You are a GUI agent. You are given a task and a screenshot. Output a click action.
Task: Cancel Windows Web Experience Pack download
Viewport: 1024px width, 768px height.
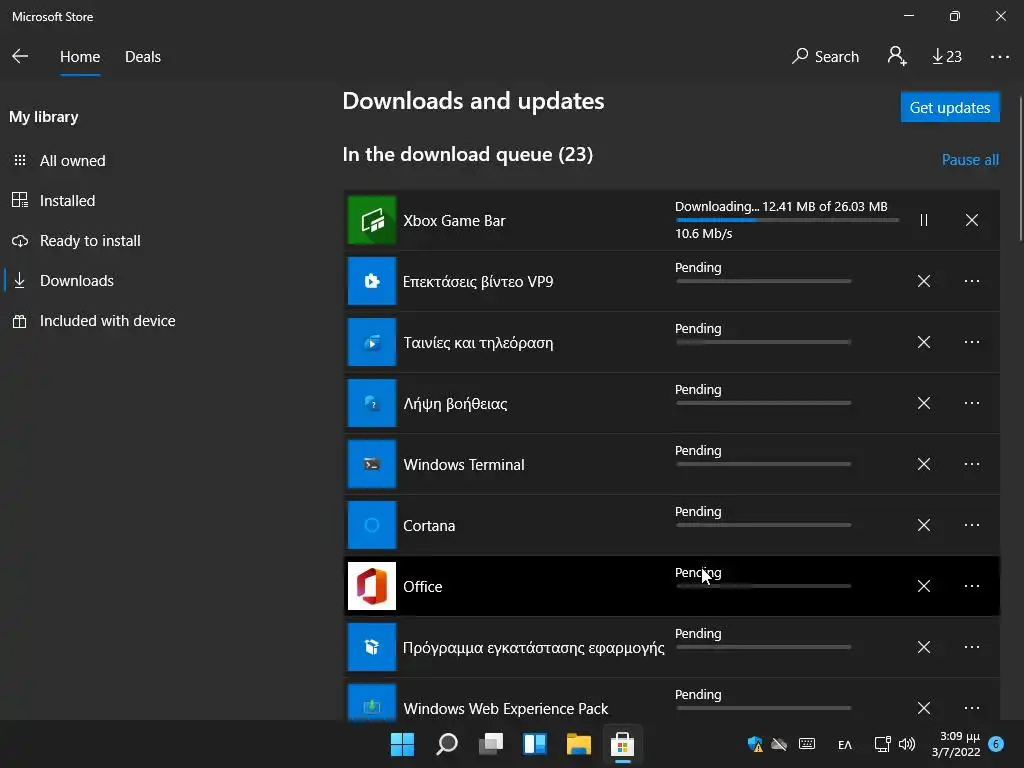tap(923, 708)
